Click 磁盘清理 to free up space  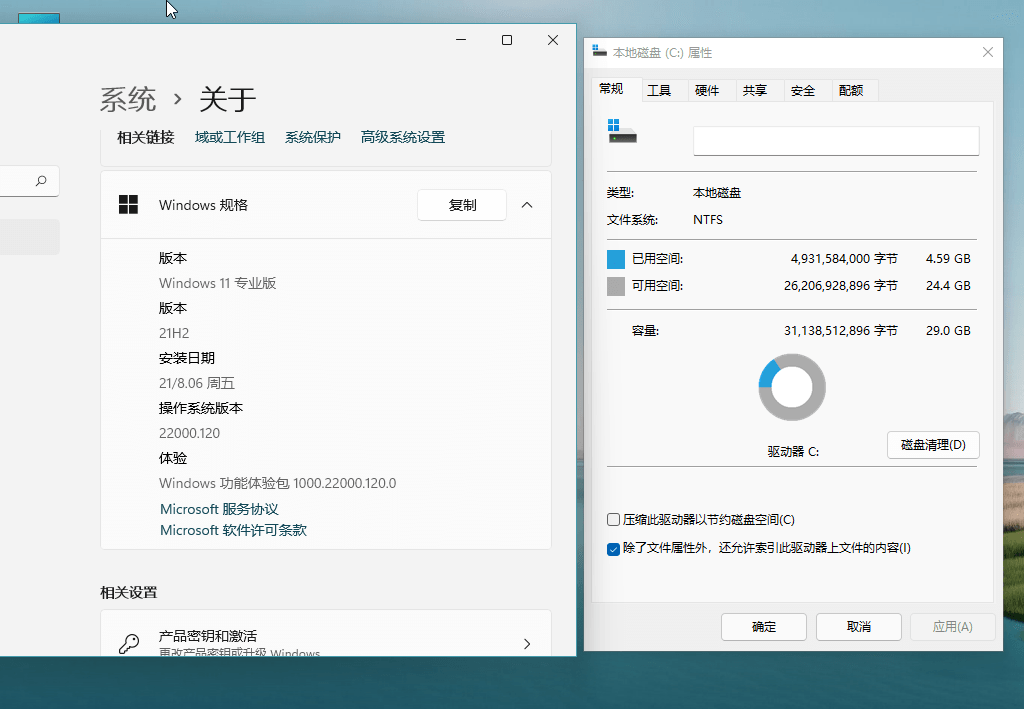(933, 445)
